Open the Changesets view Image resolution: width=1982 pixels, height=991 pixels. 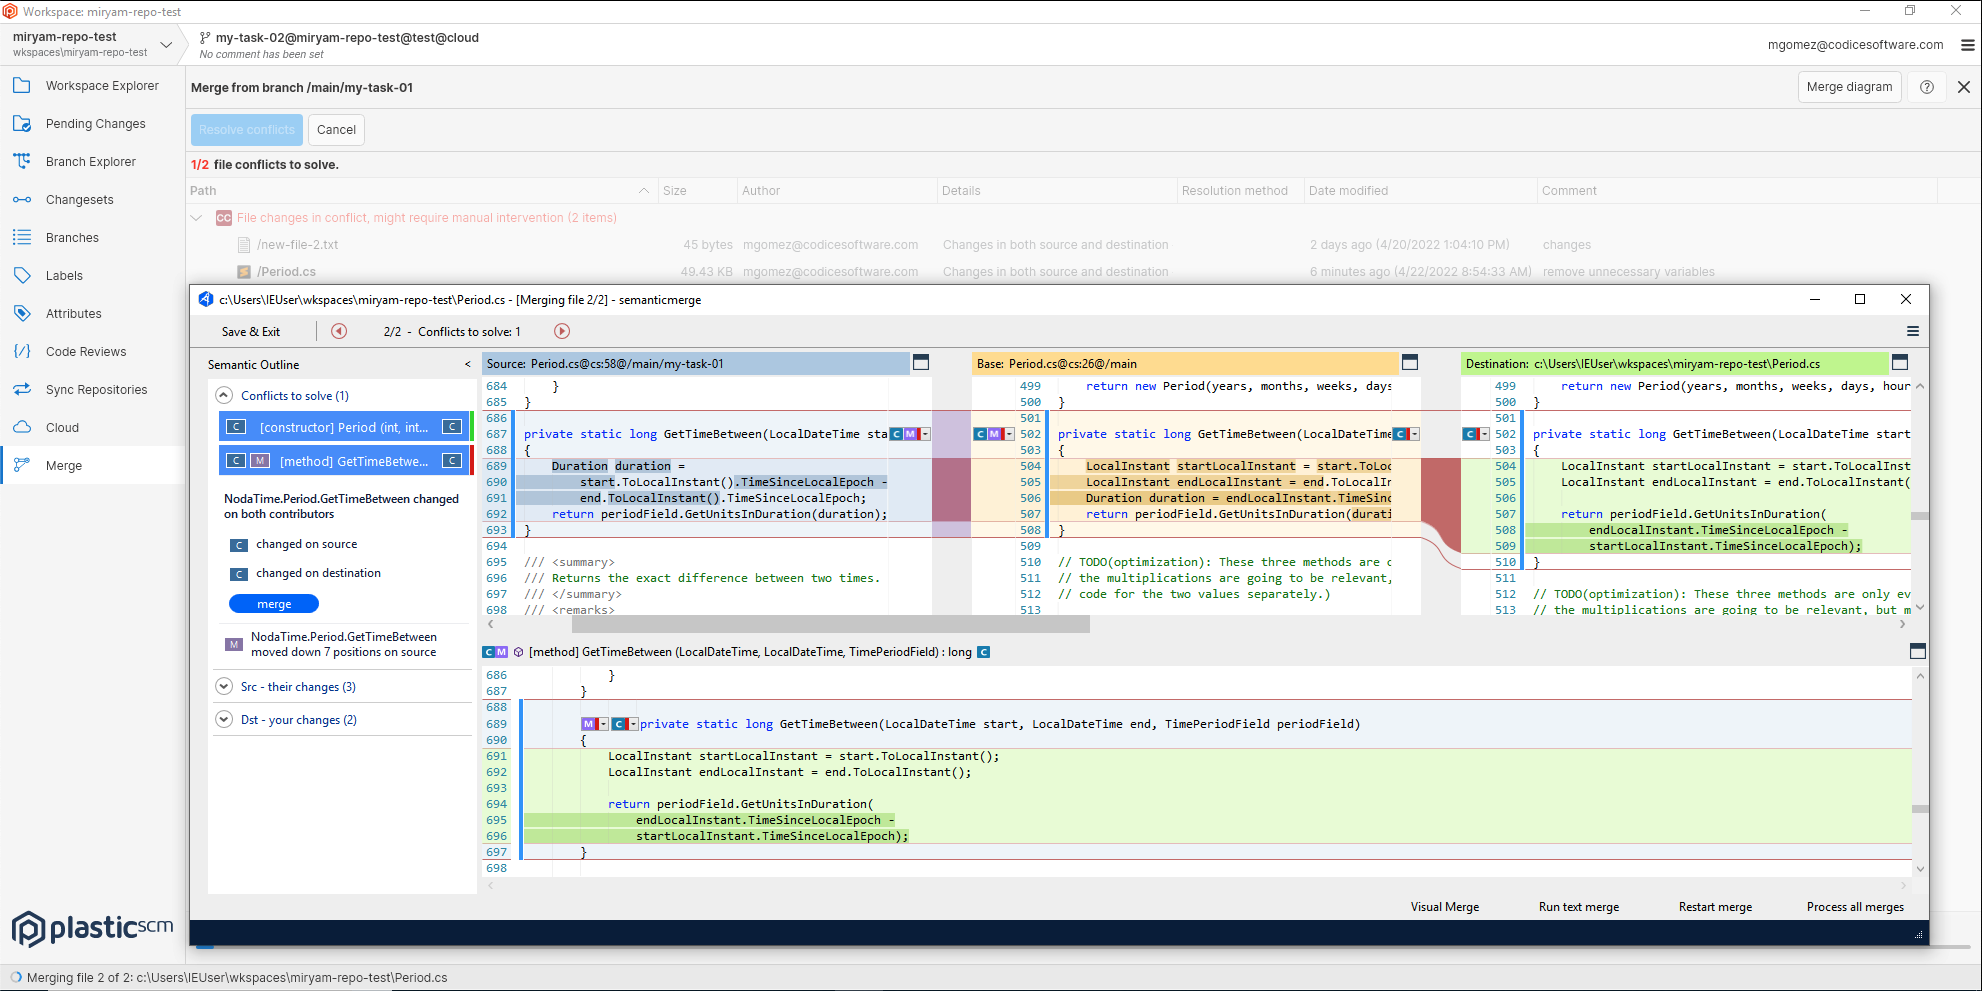(x=83, y=199)
